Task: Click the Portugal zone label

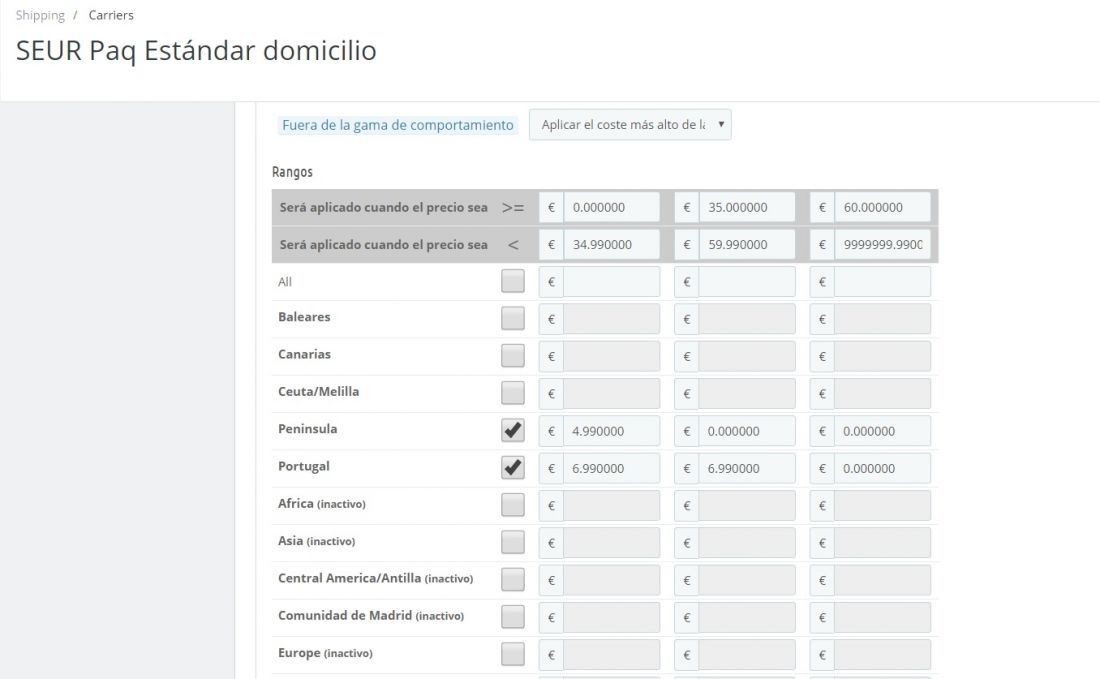Action: pyautogui.click(x=304, y=466)
